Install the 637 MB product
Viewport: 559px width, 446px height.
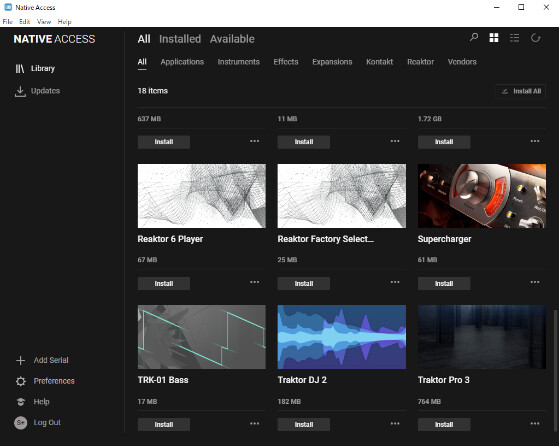point(164,142)
